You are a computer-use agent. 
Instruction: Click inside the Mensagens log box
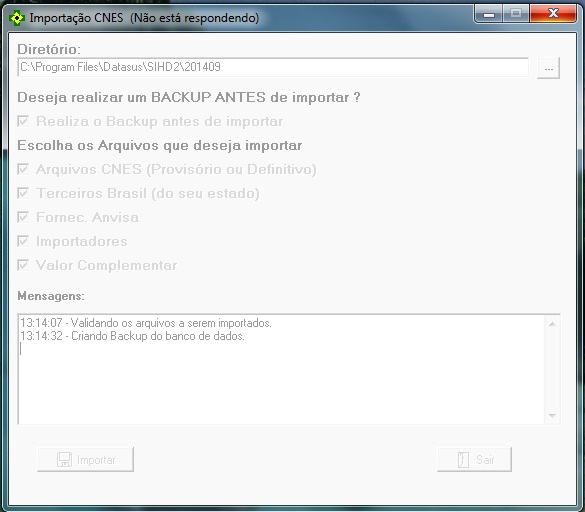(282, 369)
